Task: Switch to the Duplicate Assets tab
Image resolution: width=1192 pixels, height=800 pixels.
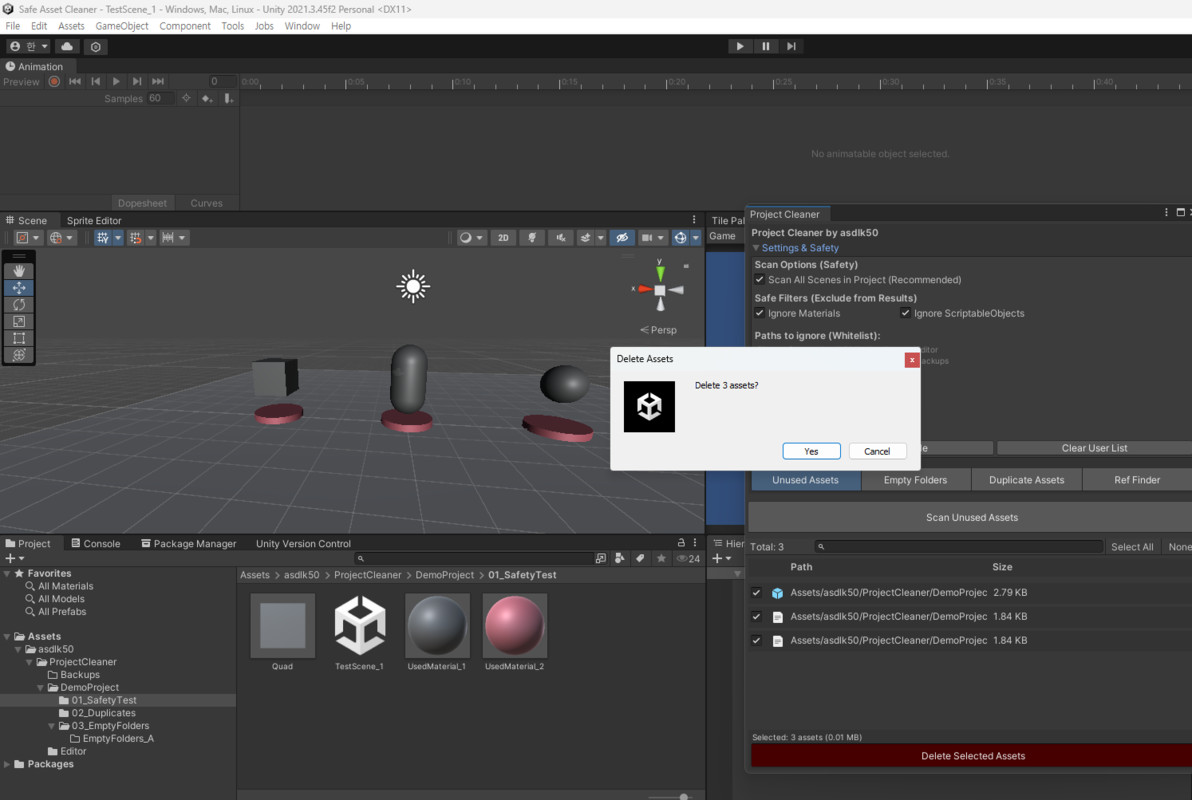Action: 1026,480
